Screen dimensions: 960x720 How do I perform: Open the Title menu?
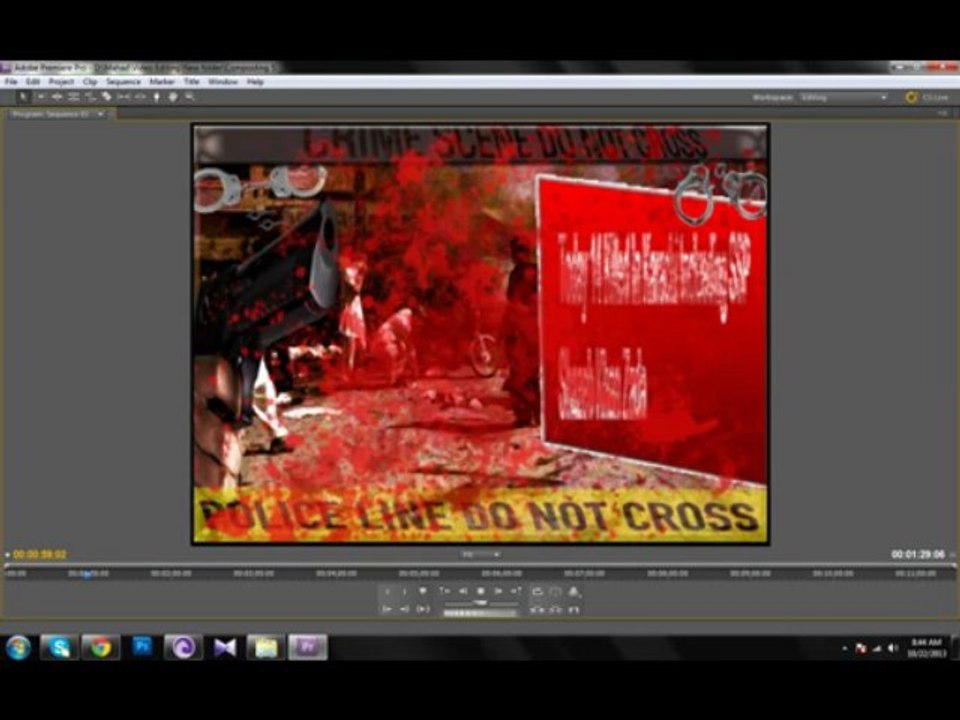tap(192, 81)
